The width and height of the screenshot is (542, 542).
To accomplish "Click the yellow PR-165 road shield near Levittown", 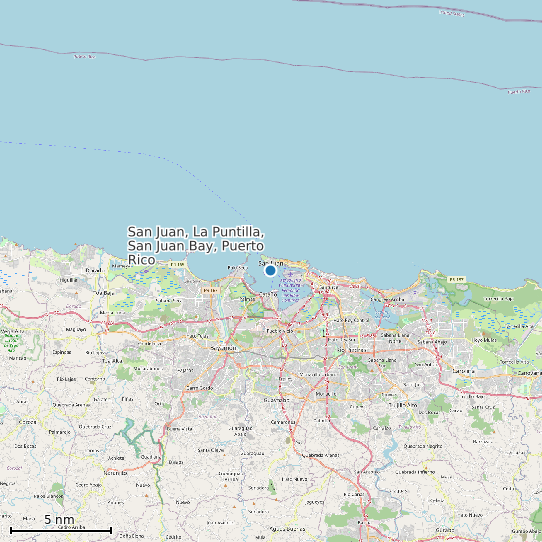I will (x=178, y=264).
